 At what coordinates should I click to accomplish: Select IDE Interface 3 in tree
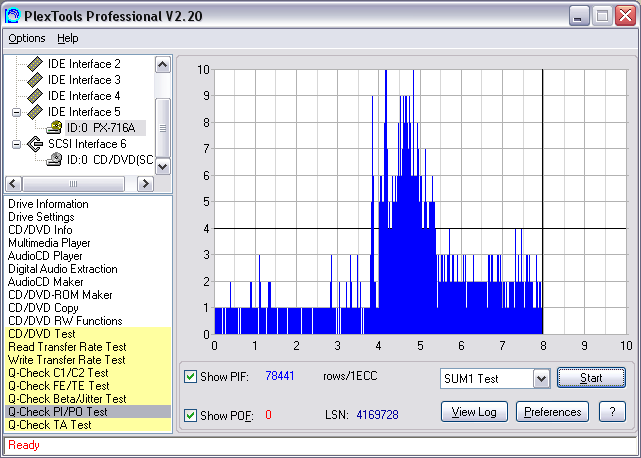tap(84, 80)
